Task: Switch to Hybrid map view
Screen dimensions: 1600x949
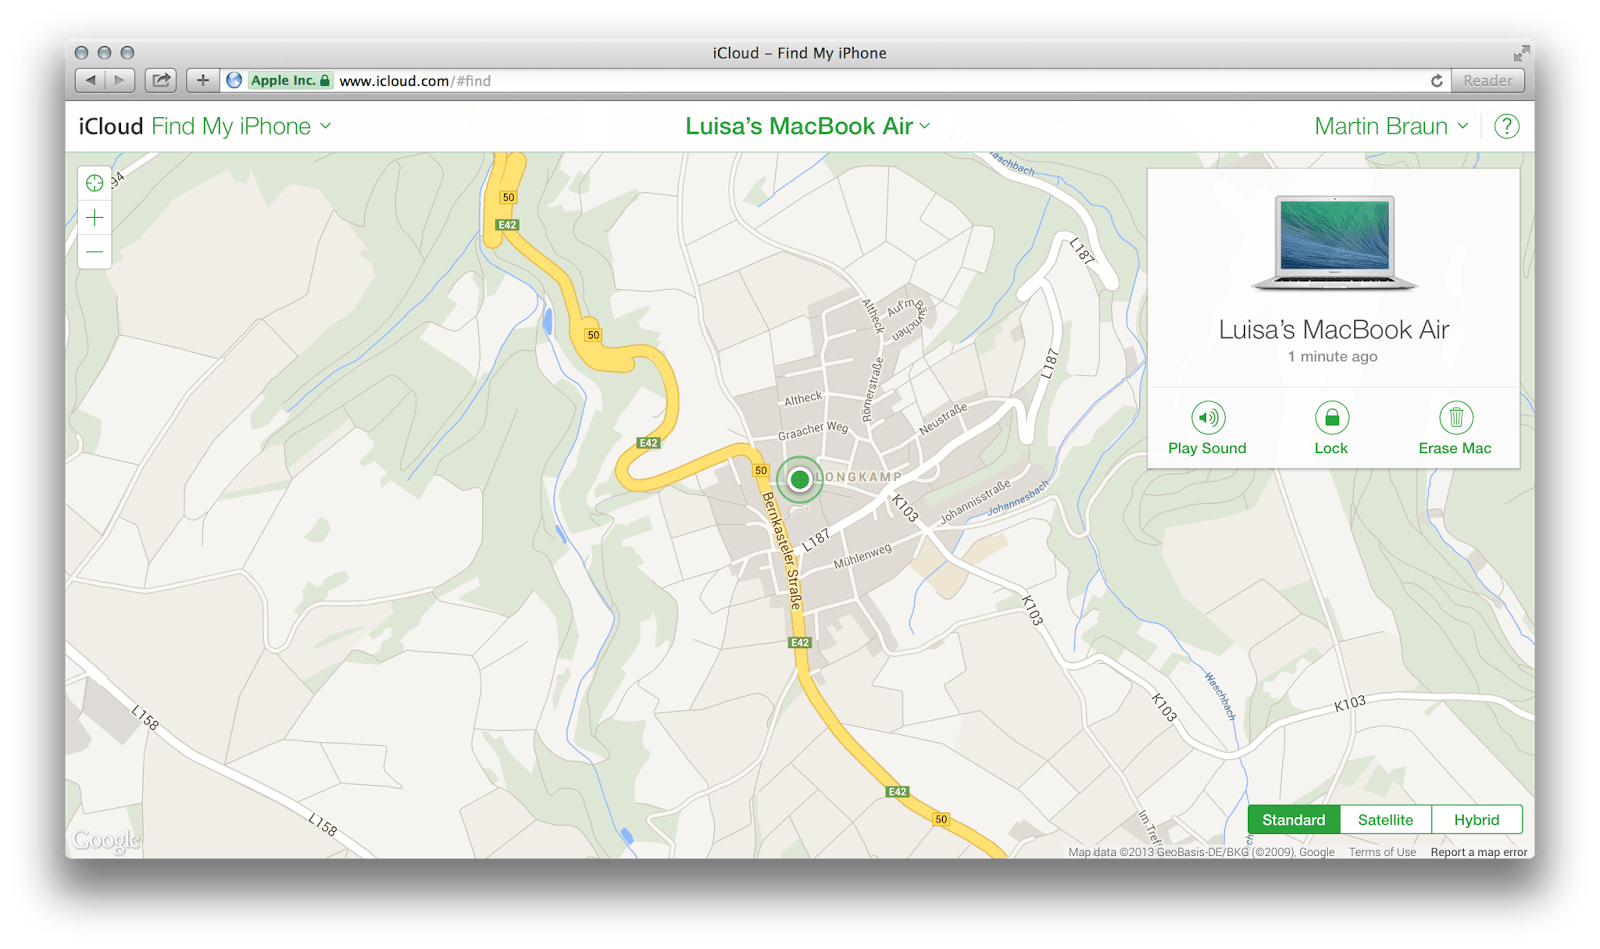Action: [x=1476, y=820]
